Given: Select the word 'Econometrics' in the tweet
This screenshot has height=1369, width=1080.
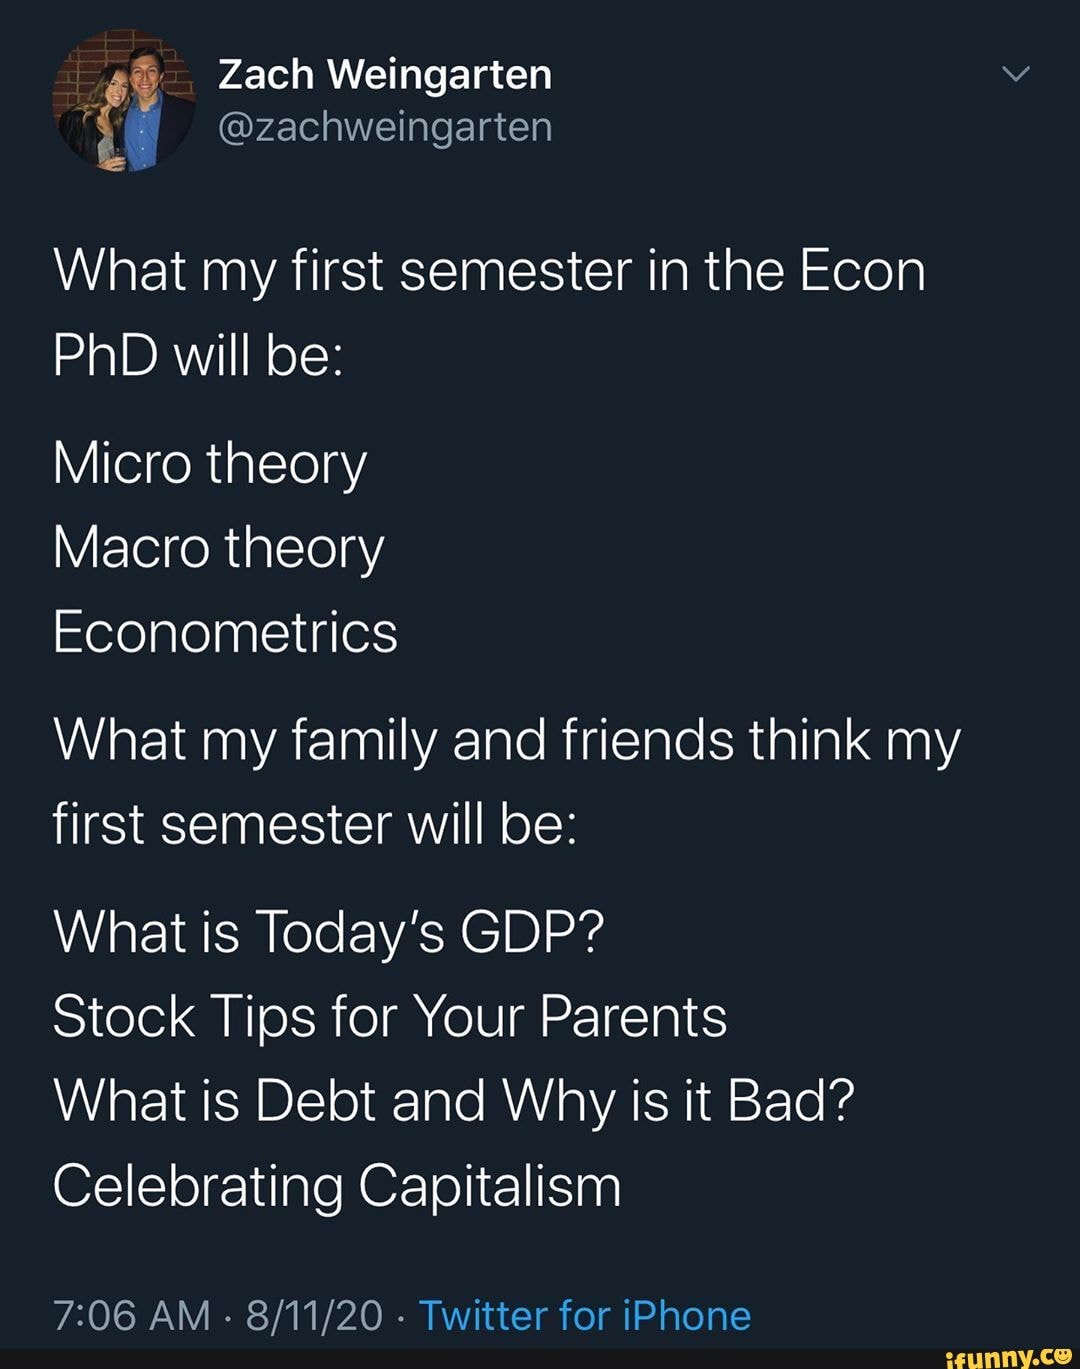Looking at the screenshot, I should (x=224, y=631).
